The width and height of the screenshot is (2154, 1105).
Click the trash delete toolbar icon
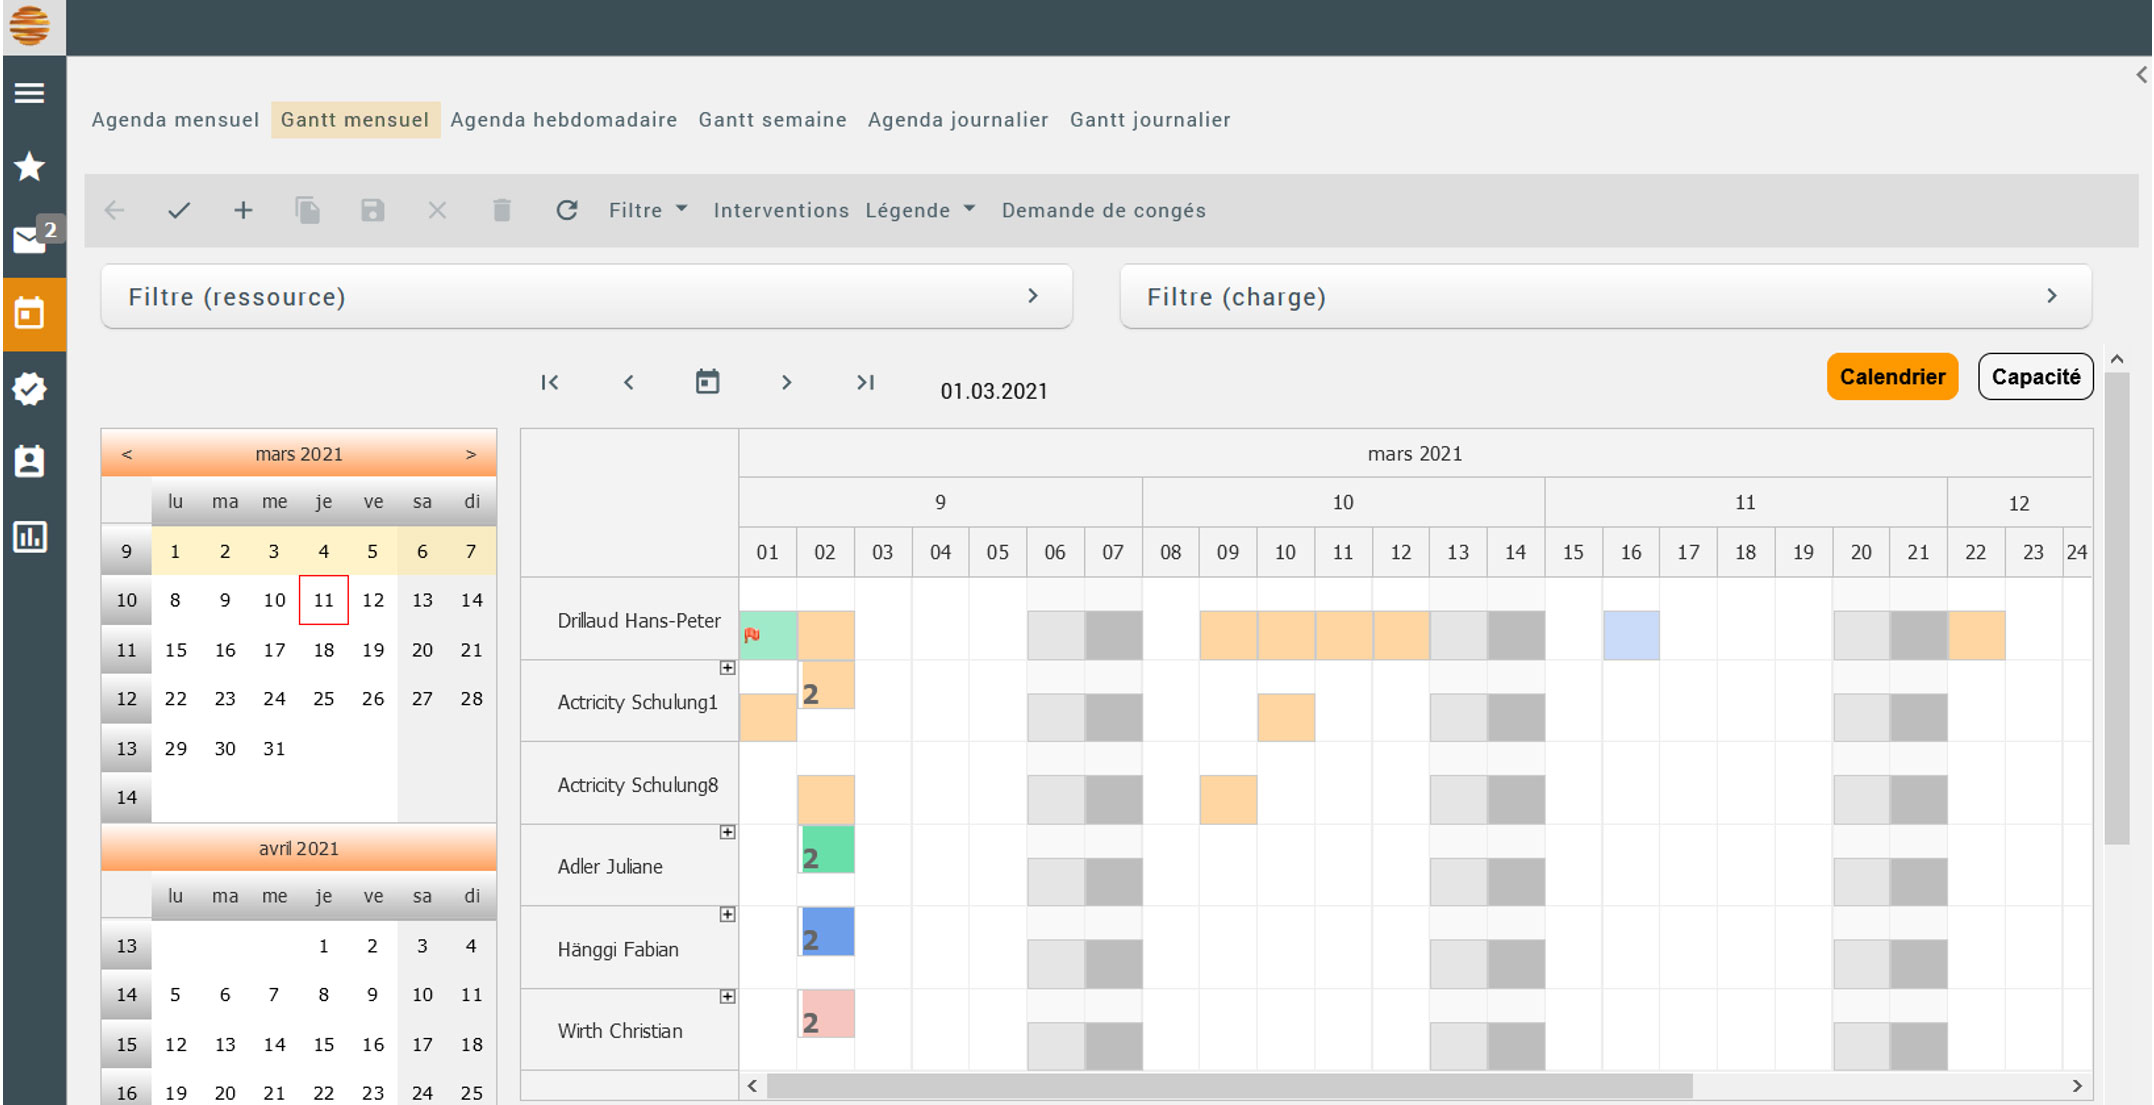(x=502, y=210)
